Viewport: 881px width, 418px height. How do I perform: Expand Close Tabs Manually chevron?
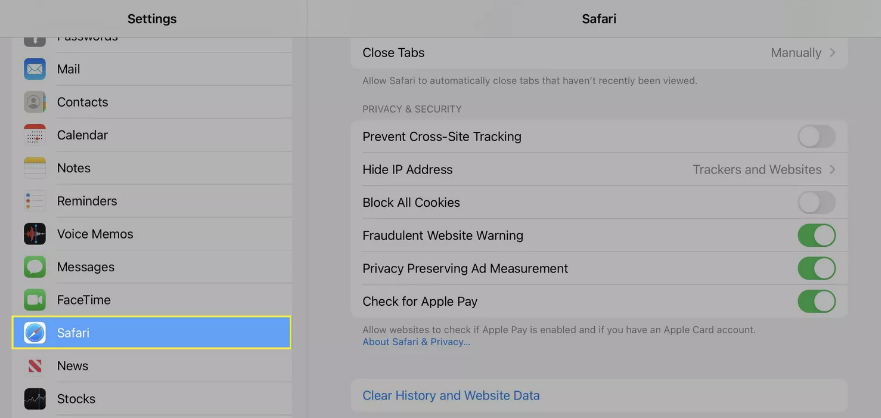coord(833,53)
